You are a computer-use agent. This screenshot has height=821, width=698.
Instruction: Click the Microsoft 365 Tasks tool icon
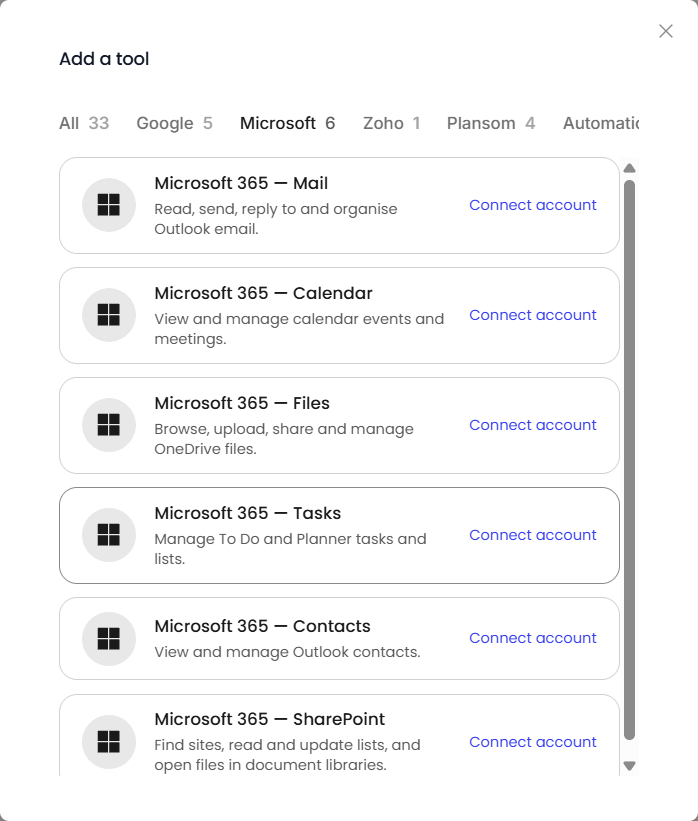click(109, 535)
